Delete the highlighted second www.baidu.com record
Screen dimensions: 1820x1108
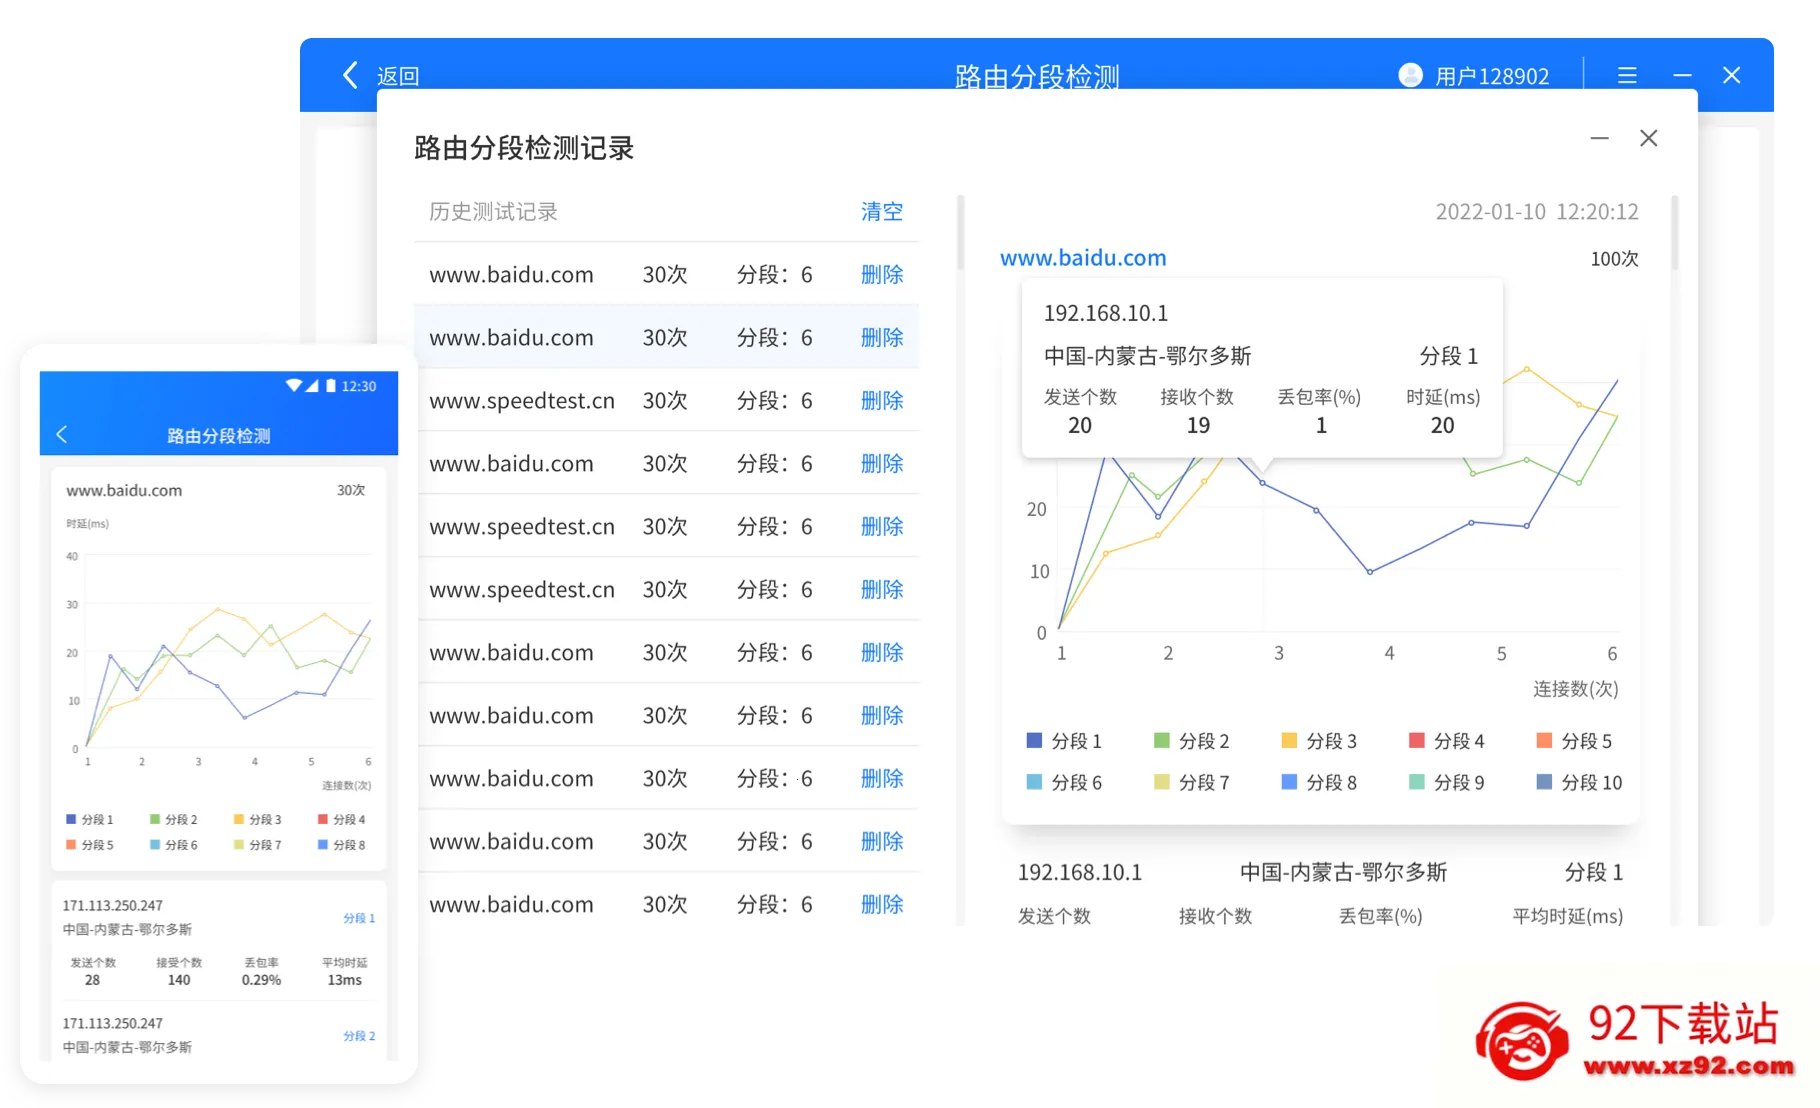click(x=882, y=337)
